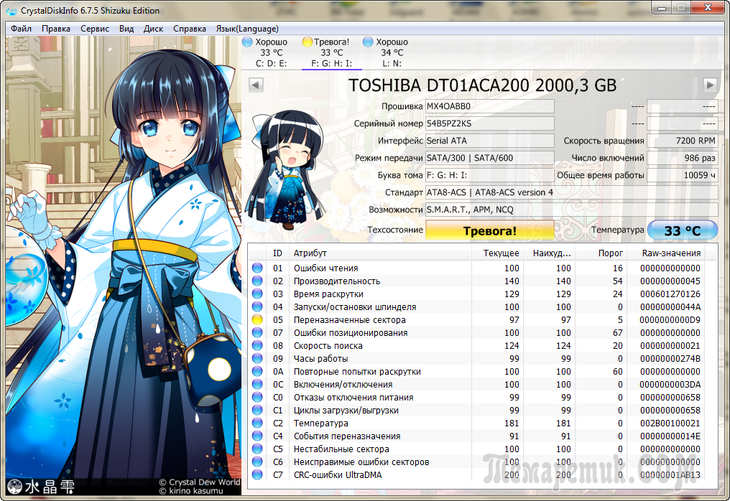Viewport: 730px width, 501px height.
Task: Click the yellow Тревога! health status button
Action: click(x=490, y=230)
